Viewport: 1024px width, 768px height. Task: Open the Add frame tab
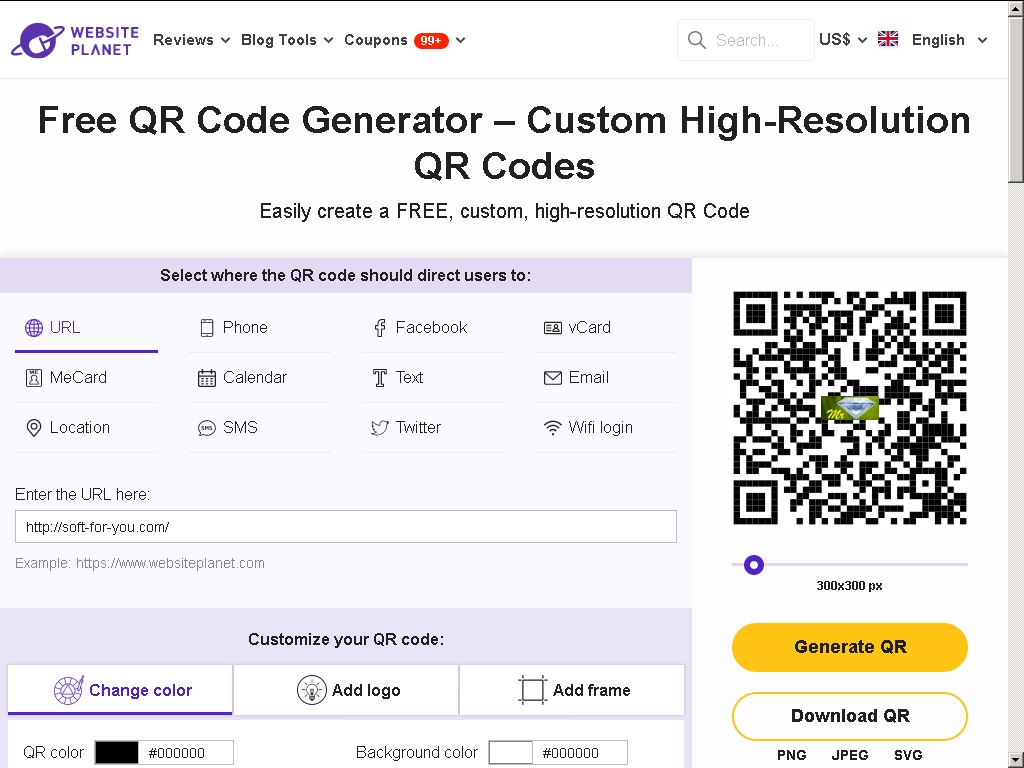(572, 690)
